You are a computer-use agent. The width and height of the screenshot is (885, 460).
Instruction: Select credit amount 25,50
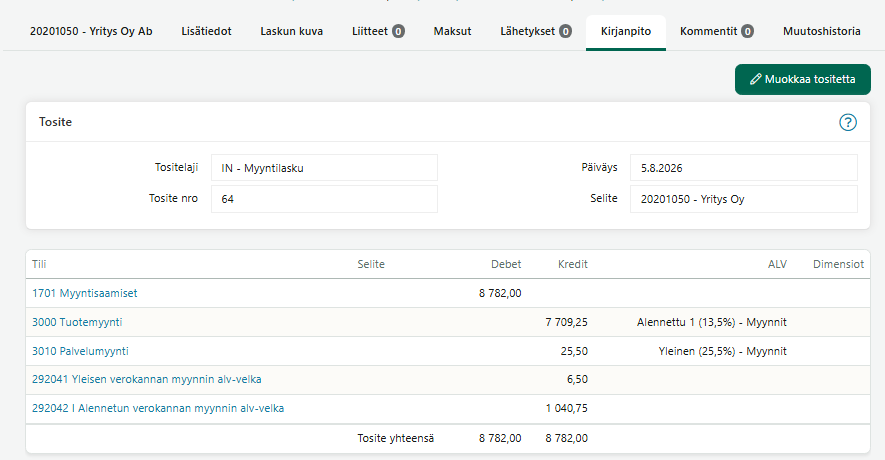[574, 351]
